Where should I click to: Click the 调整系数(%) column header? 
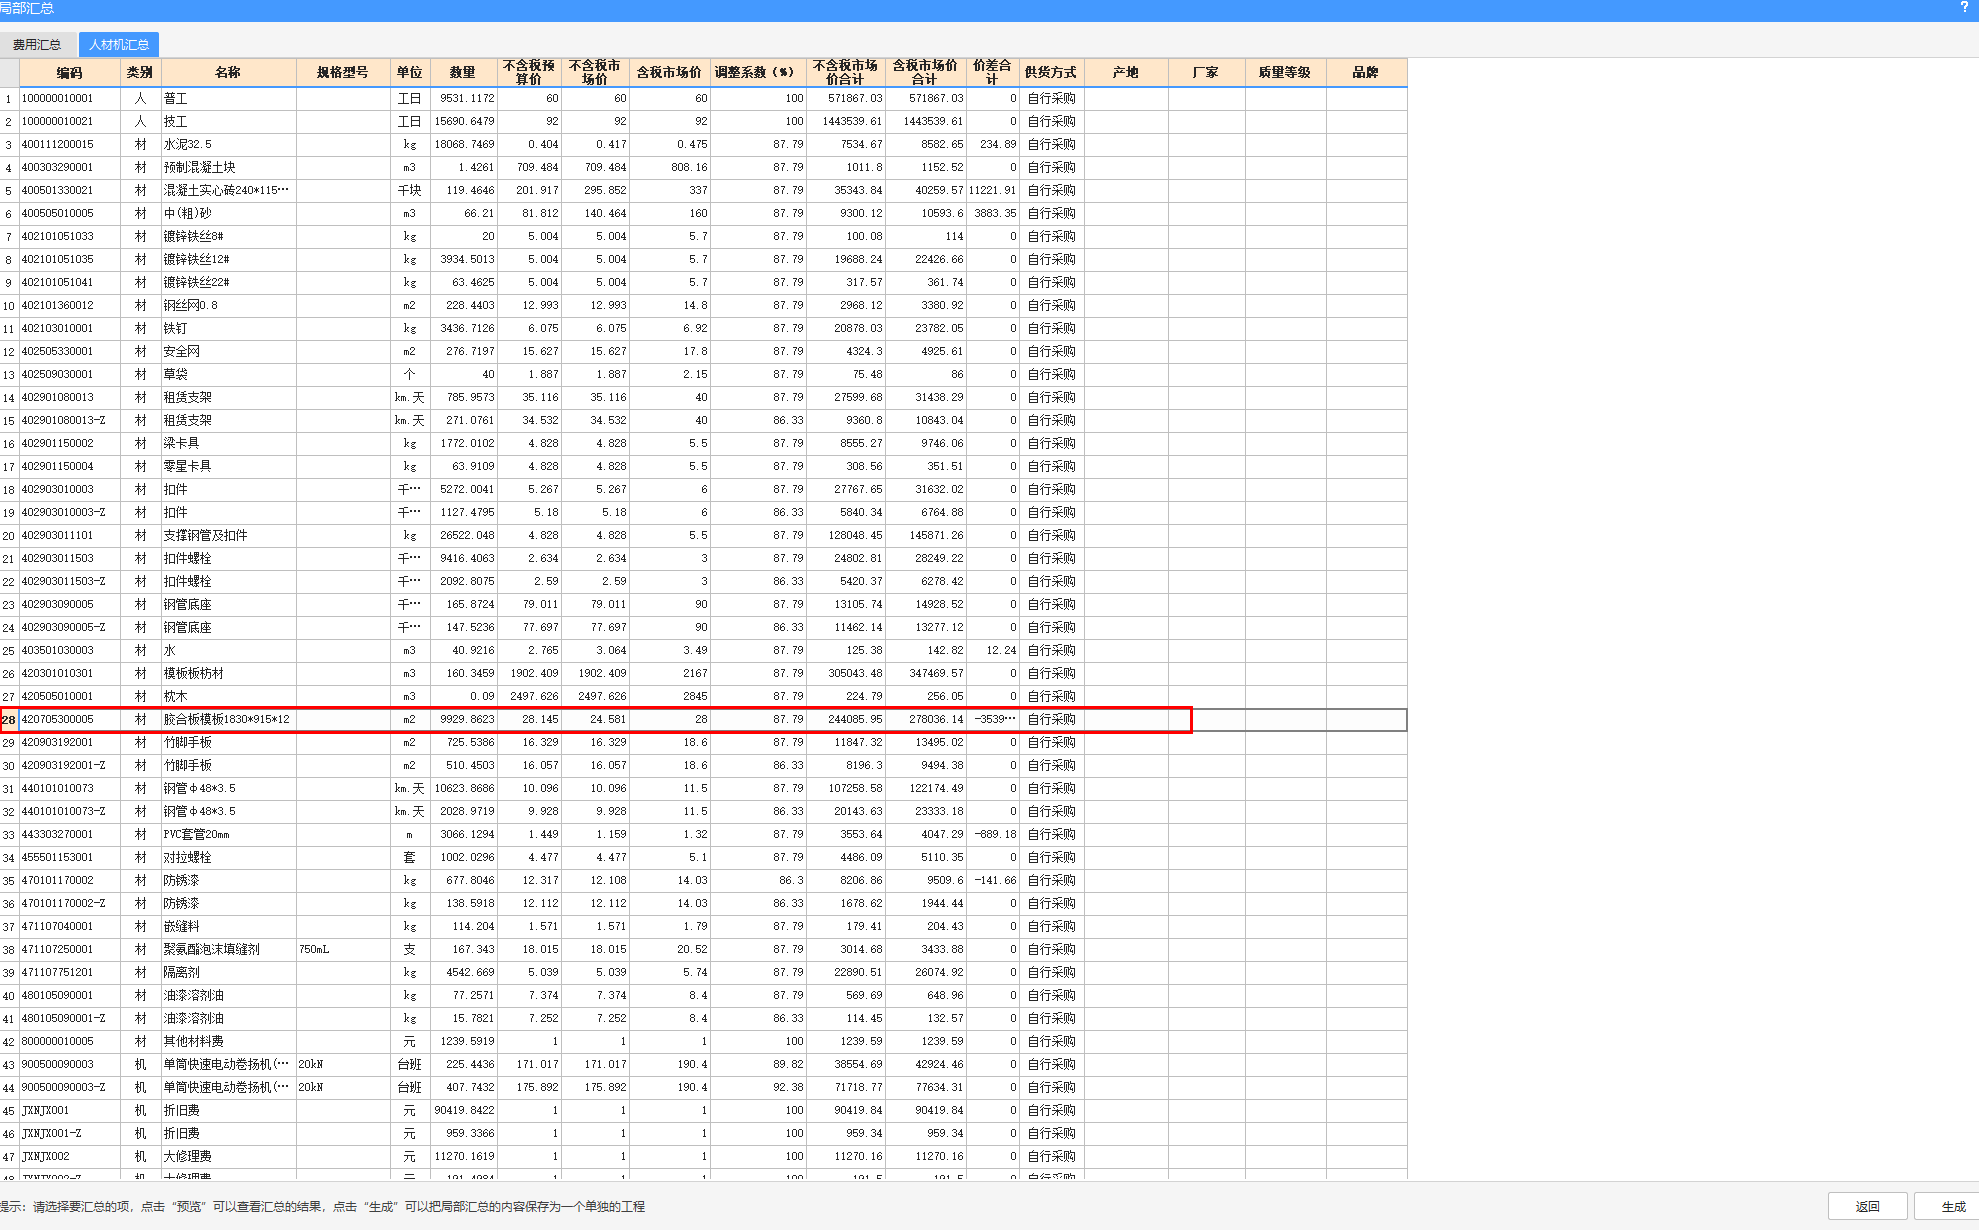click(x=757, y=73)
